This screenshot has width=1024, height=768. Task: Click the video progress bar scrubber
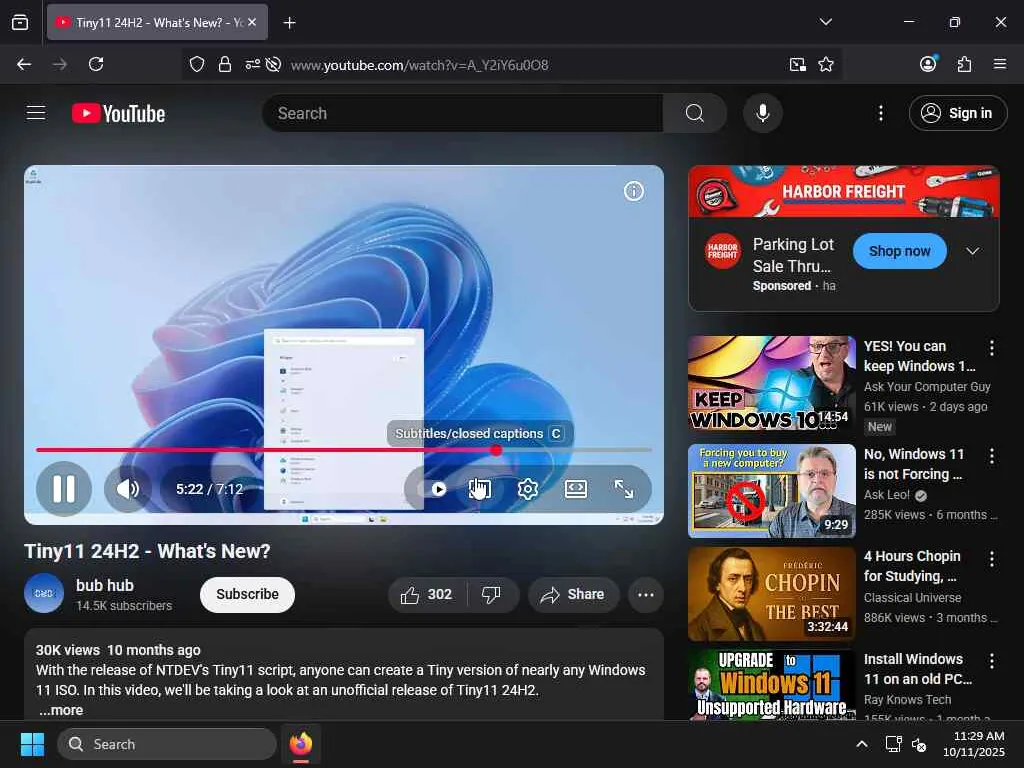click(496, 450)
